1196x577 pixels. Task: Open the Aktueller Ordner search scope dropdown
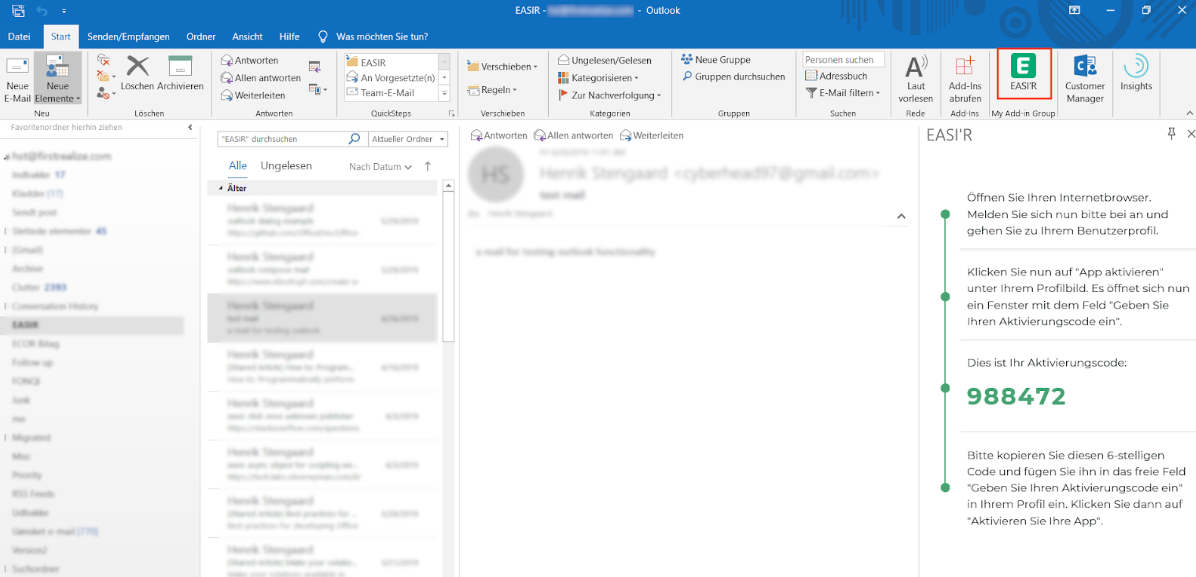[404, 138]
